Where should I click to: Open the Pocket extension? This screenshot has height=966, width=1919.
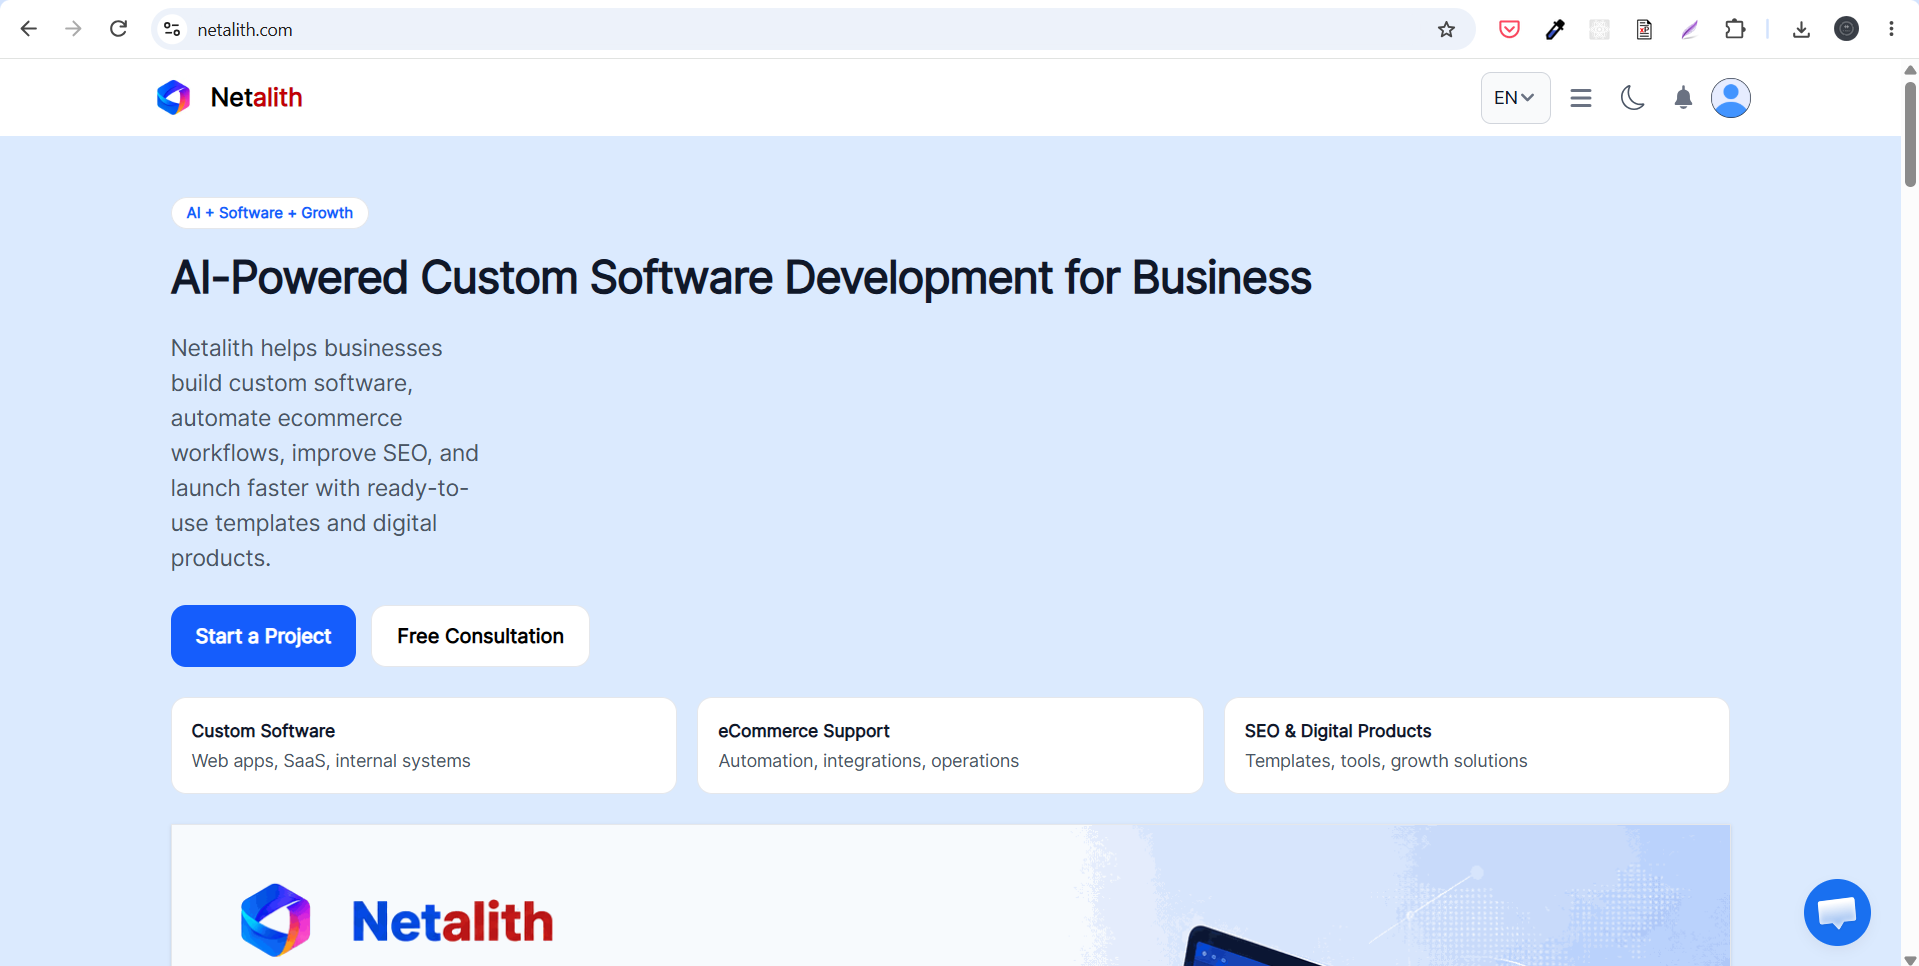(1509, 29)
